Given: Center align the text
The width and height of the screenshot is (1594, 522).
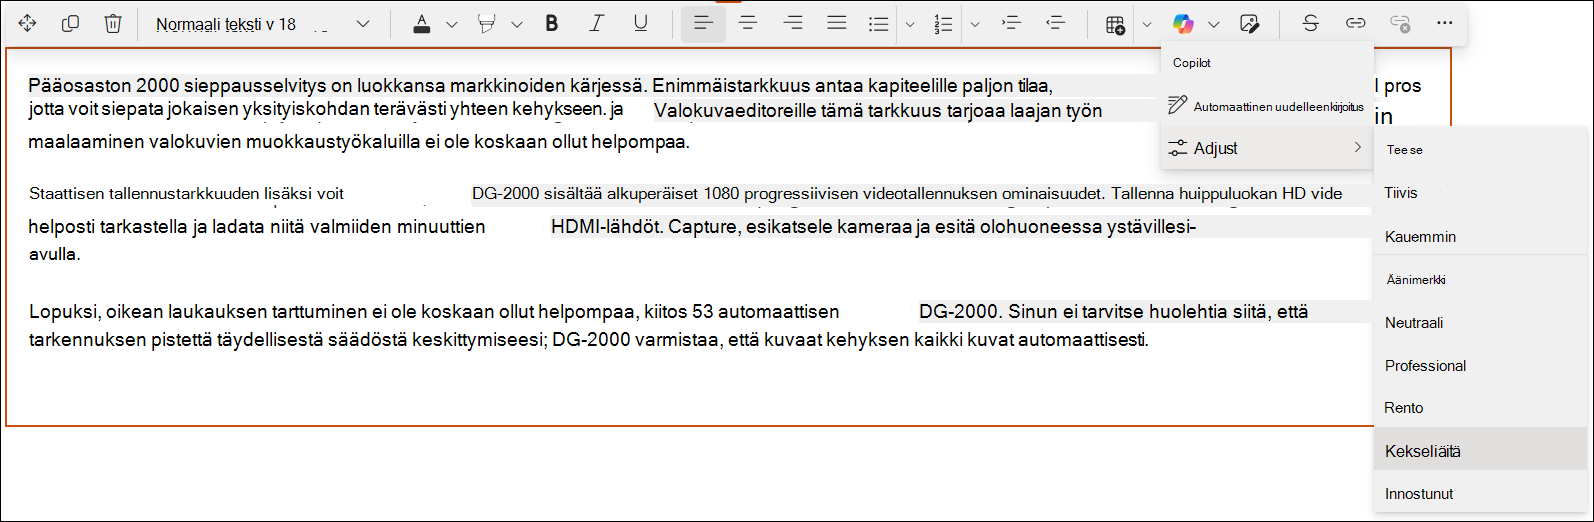Looking at the screenshot, I should coord(748,23).
